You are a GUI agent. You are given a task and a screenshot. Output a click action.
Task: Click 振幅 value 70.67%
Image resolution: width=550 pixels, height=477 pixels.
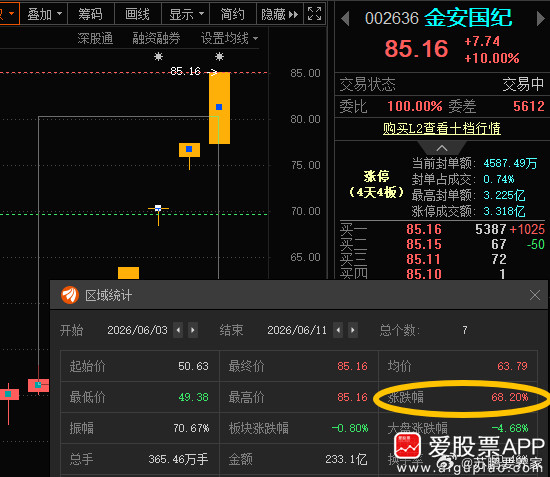(x=191, y=428)
